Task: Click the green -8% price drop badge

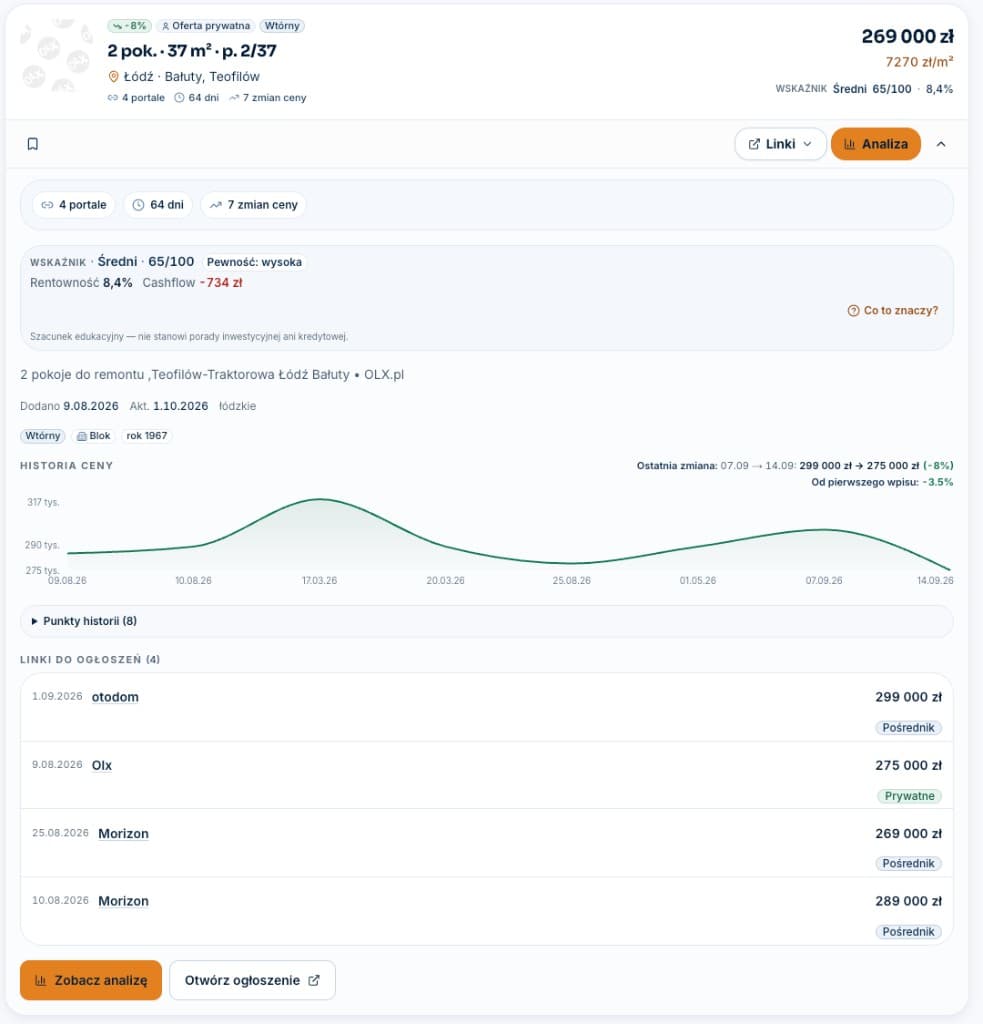Action: pos(129,26)
